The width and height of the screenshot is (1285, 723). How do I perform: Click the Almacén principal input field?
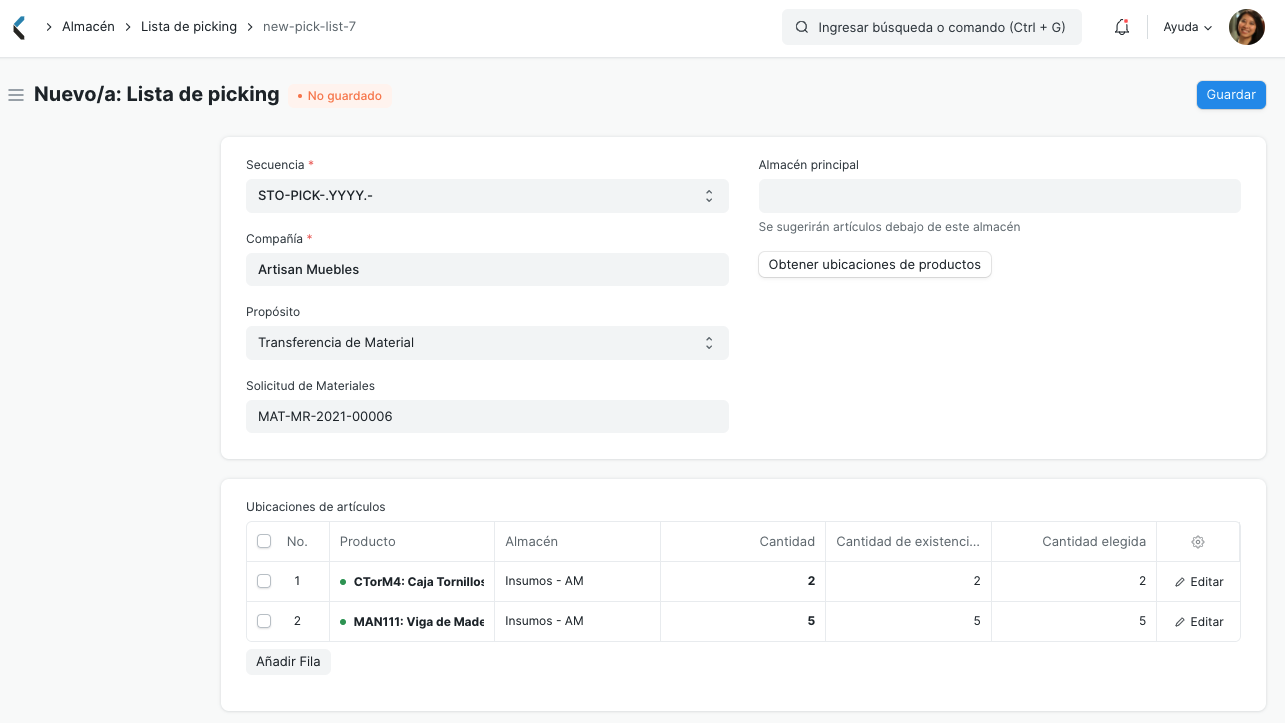999,195
